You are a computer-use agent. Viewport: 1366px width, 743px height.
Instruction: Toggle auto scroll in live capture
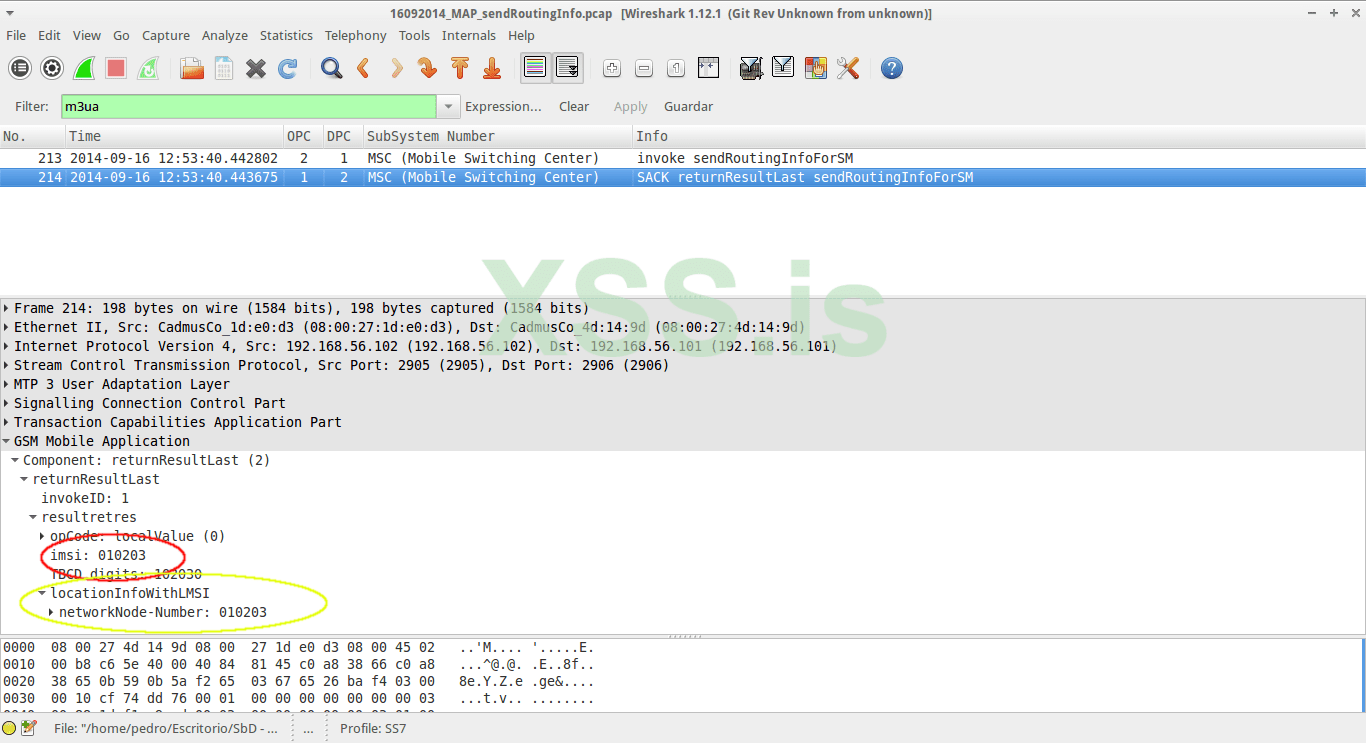tap(568, 68)
